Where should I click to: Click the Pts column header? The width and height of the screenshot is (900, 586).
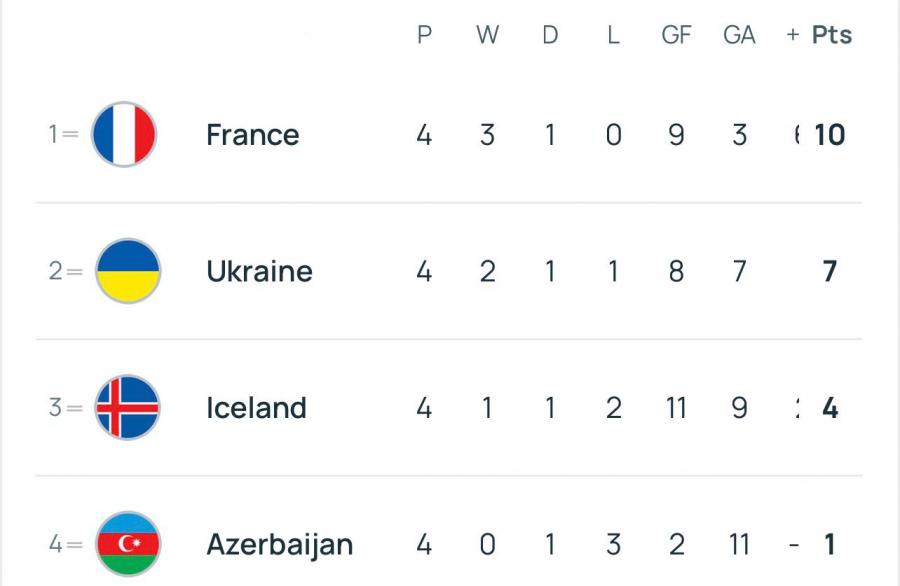point(831,35)
